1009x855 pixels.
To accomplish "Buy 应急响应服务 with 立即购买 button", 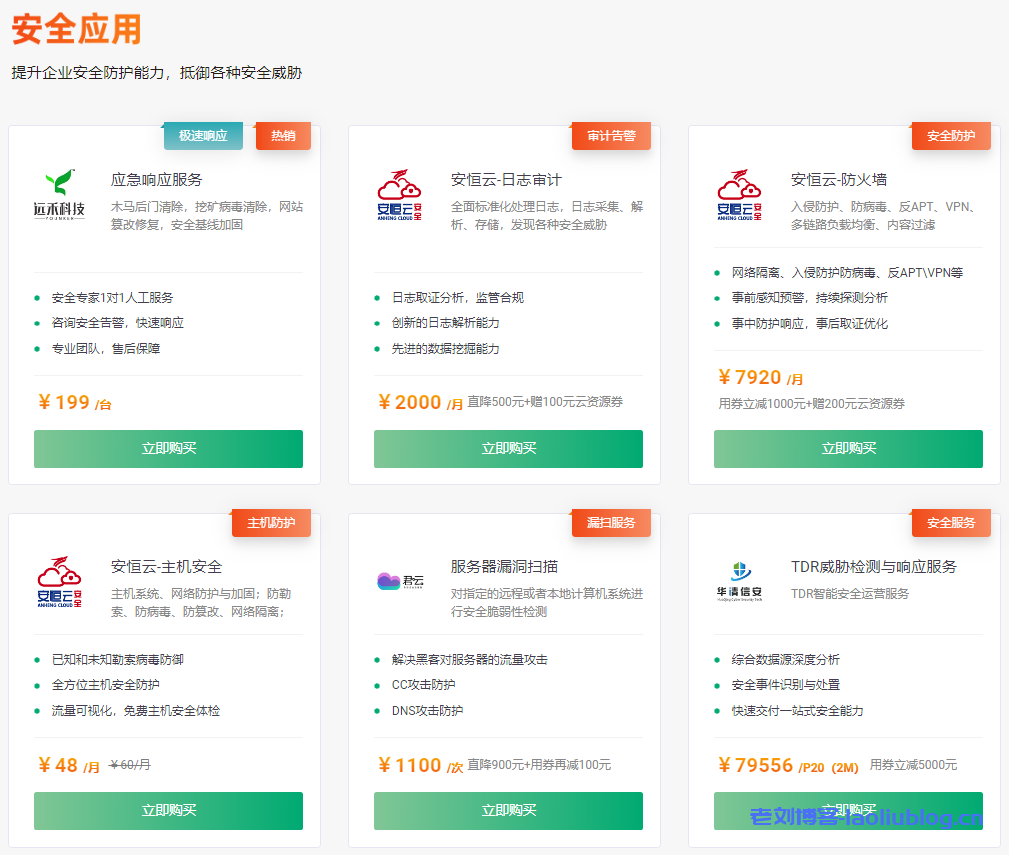I will pyautogui.click(x=168, y=449).
